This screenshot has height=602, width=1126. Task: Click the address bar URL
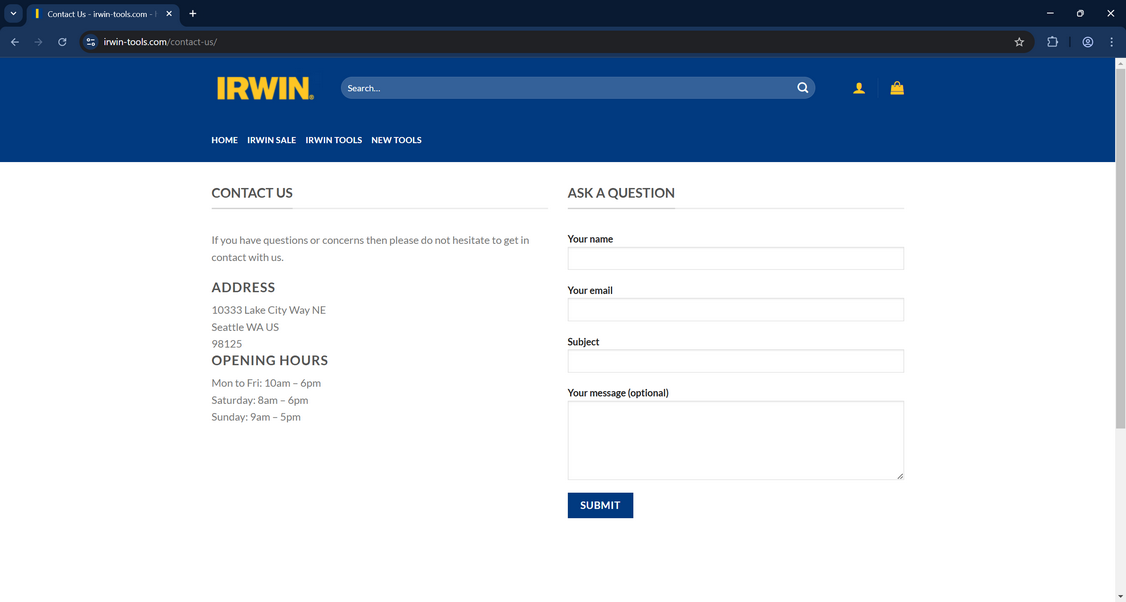tap(160, 42)
